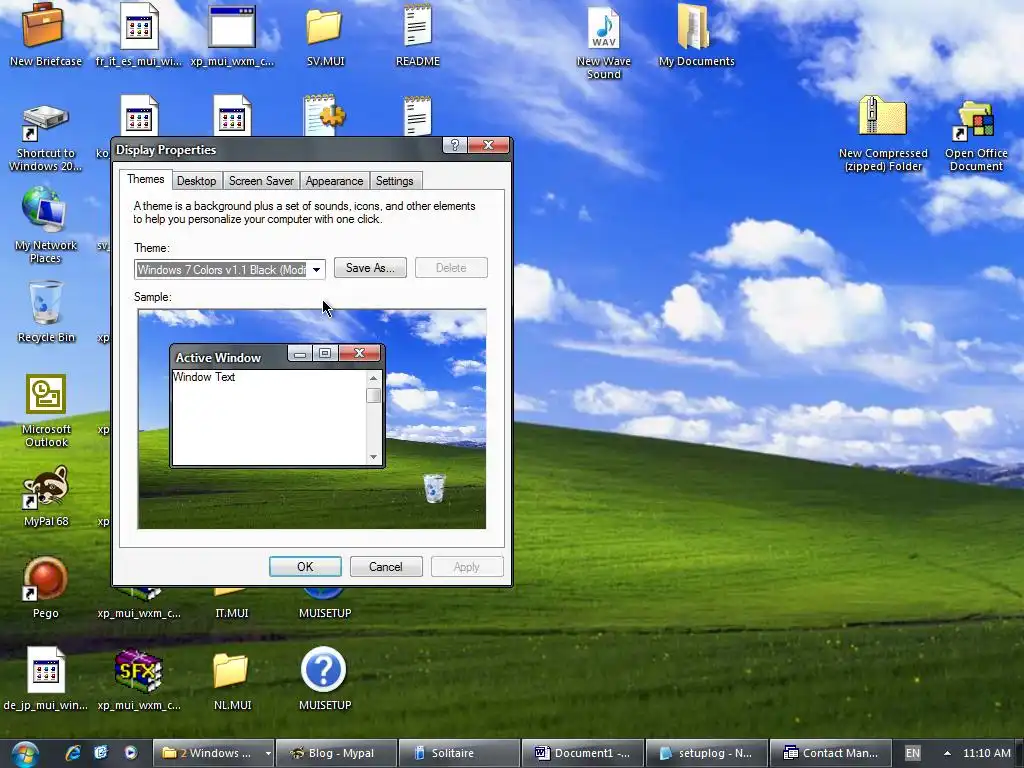Open the NL.MUI folder icon
The width and height of the screenshot is (1024, 768).
(232, 679)
